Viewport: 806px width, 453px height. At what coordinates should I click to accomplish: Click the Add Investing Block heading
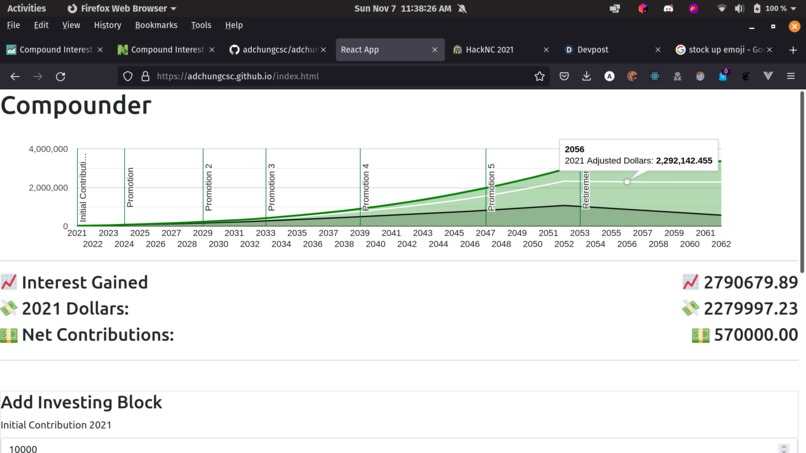[x=81, y=403]
